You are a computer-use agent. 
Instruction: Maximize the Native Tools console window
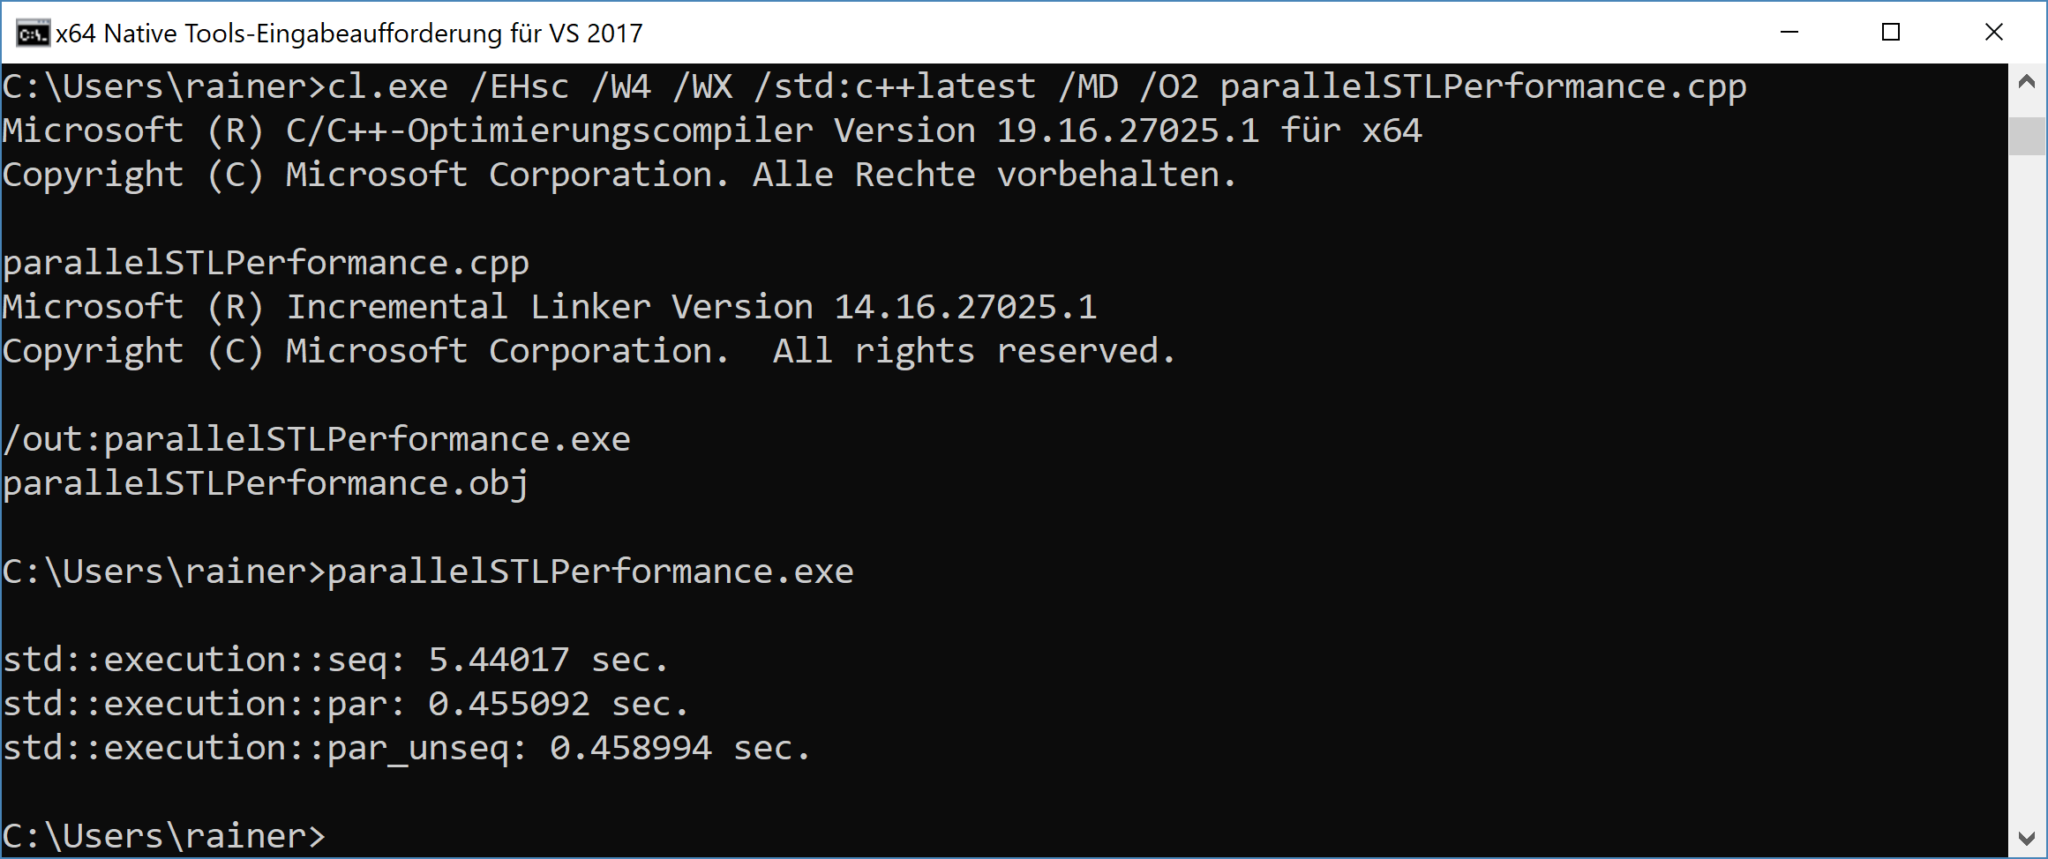(x=1890, y=33)
